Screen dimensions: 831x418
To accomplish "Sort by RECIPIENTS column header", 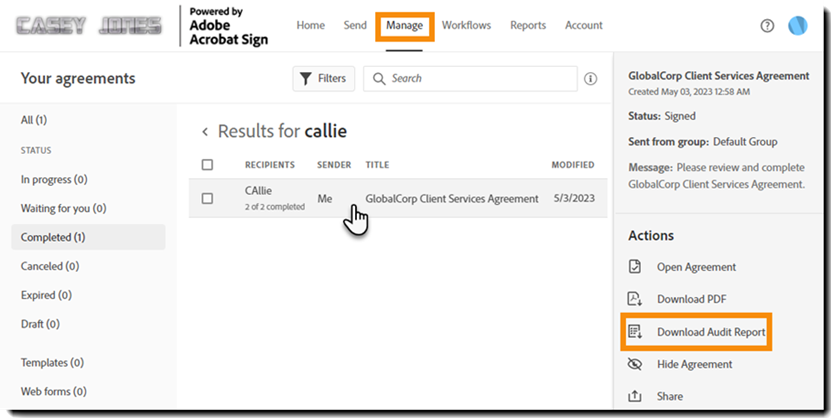I will coord(270,165).
